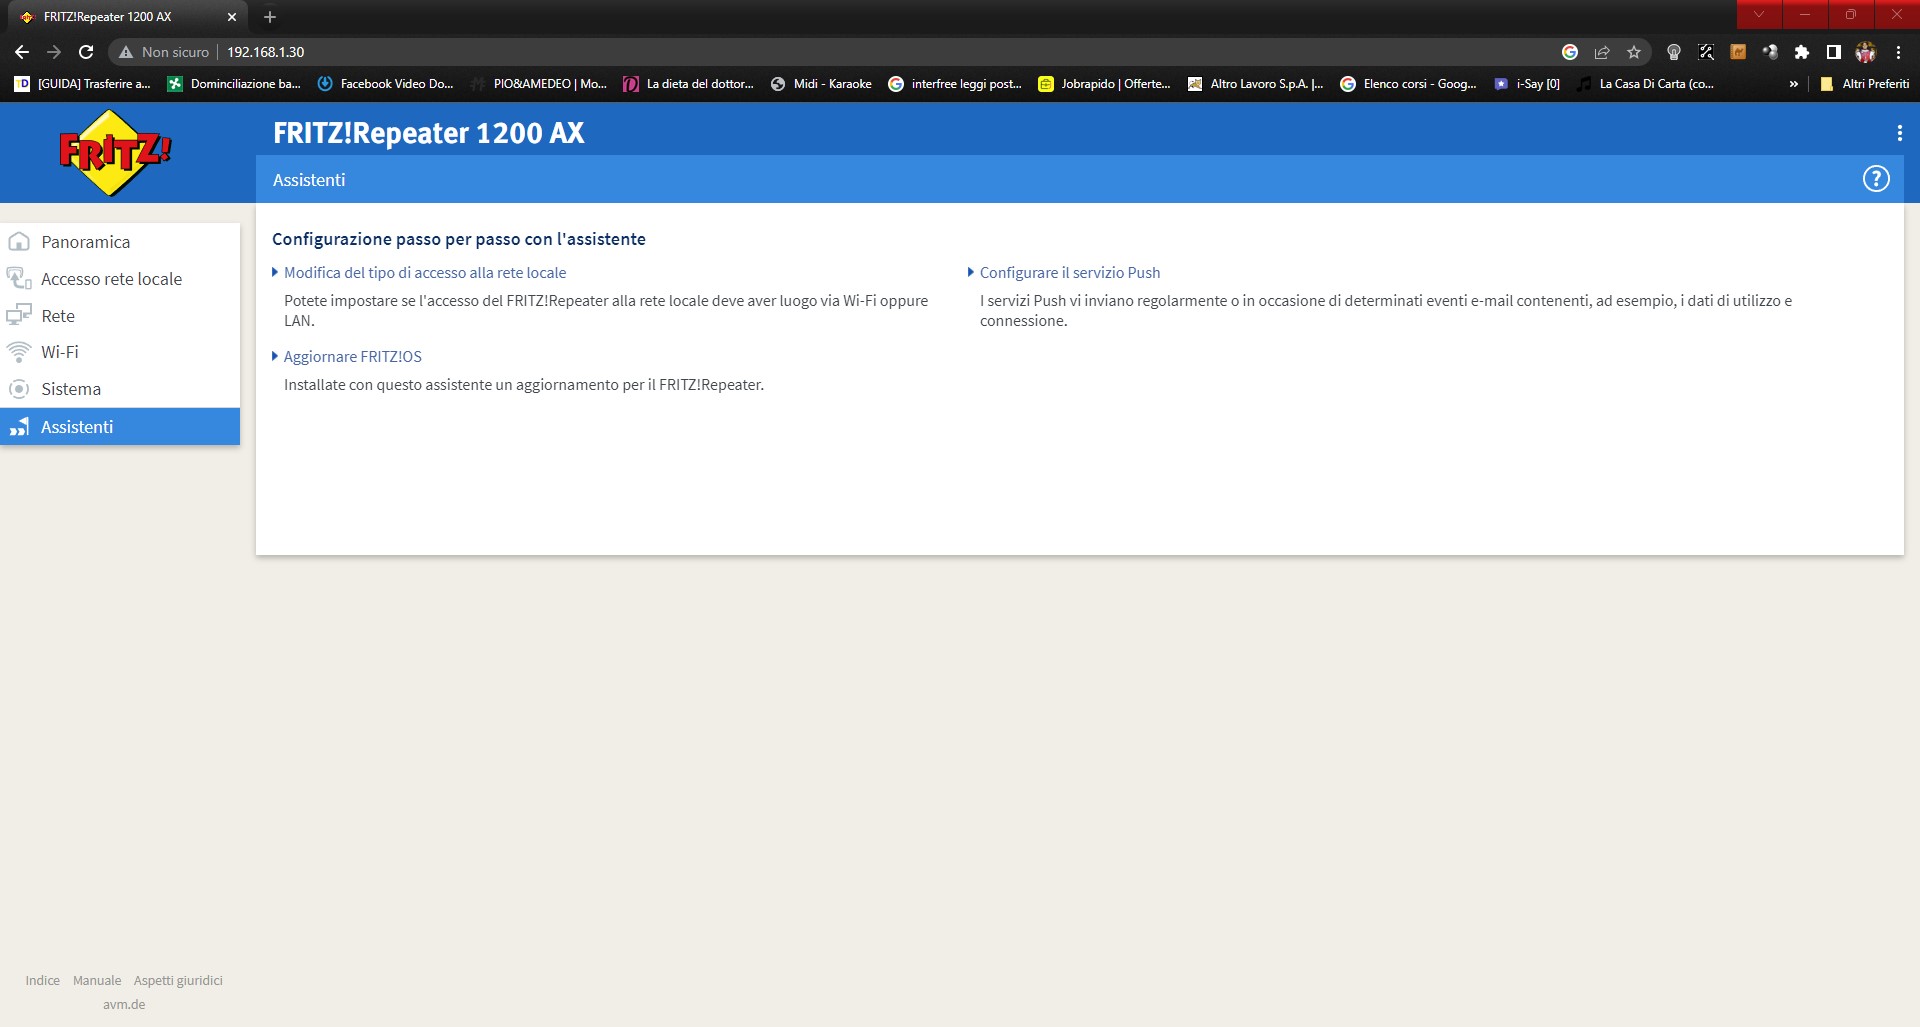Select Sistema menu item
The height and width of the screenshot is (1027, 1920).
click(x=120, y=389)
